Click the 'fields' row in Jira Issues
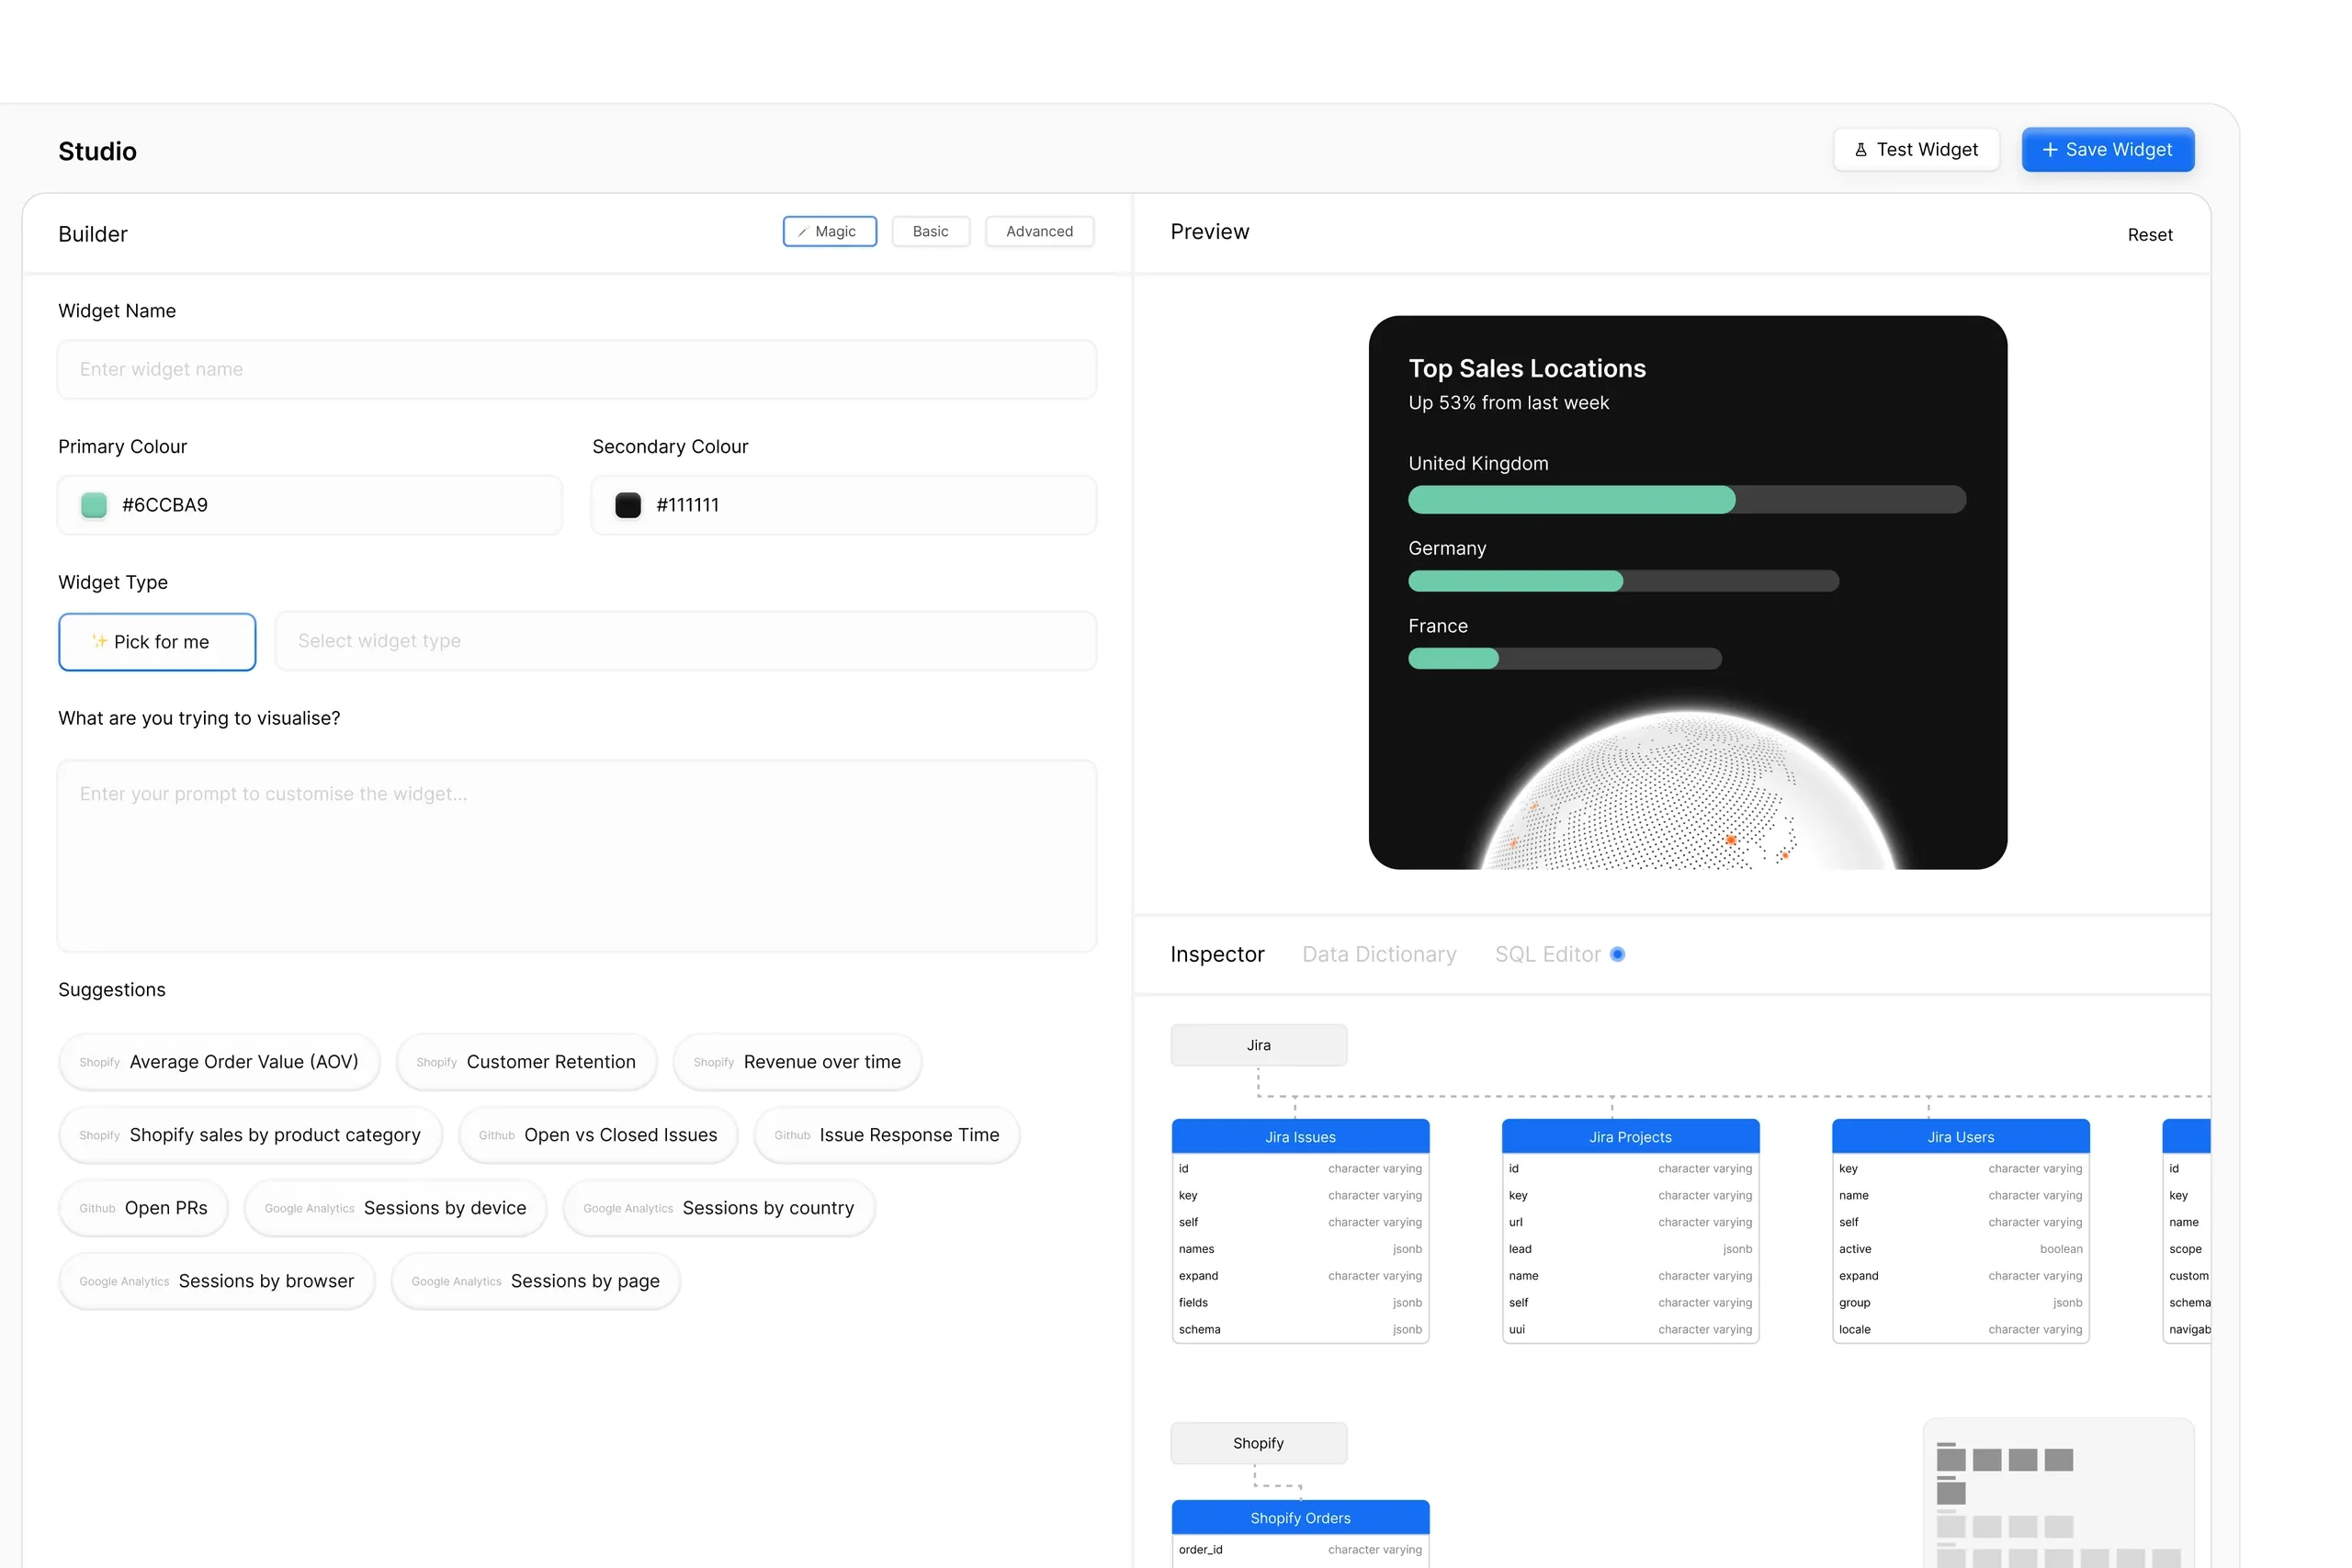The height and width of the screenshot is (1568, 2352). pyautogui.click(x=1300, y=1303)
